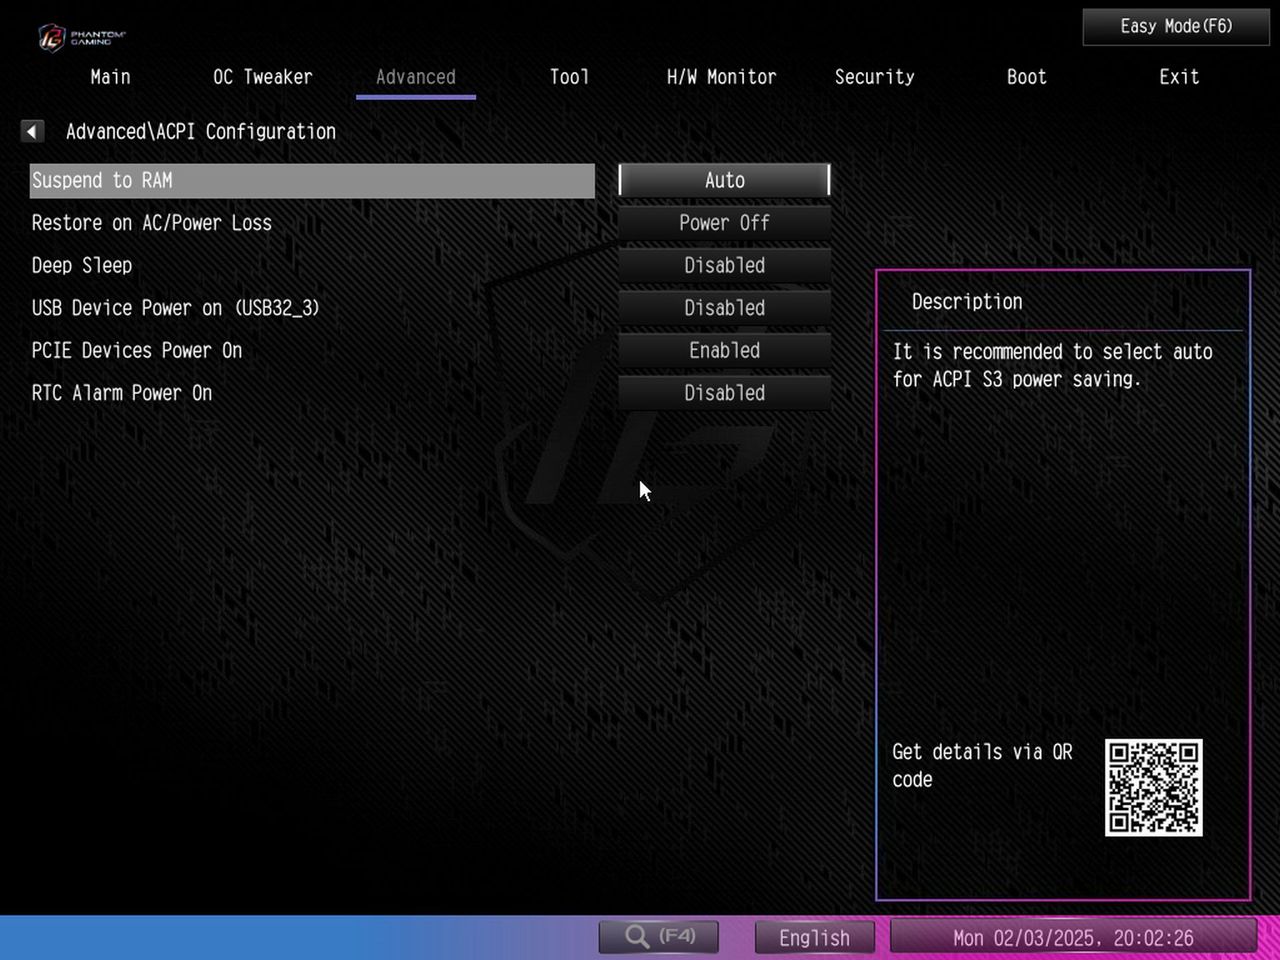This screenshot has height=960, width=1280.
Task: Click the ASRock Phantom Gaming logo
Action: pos(81,37)
